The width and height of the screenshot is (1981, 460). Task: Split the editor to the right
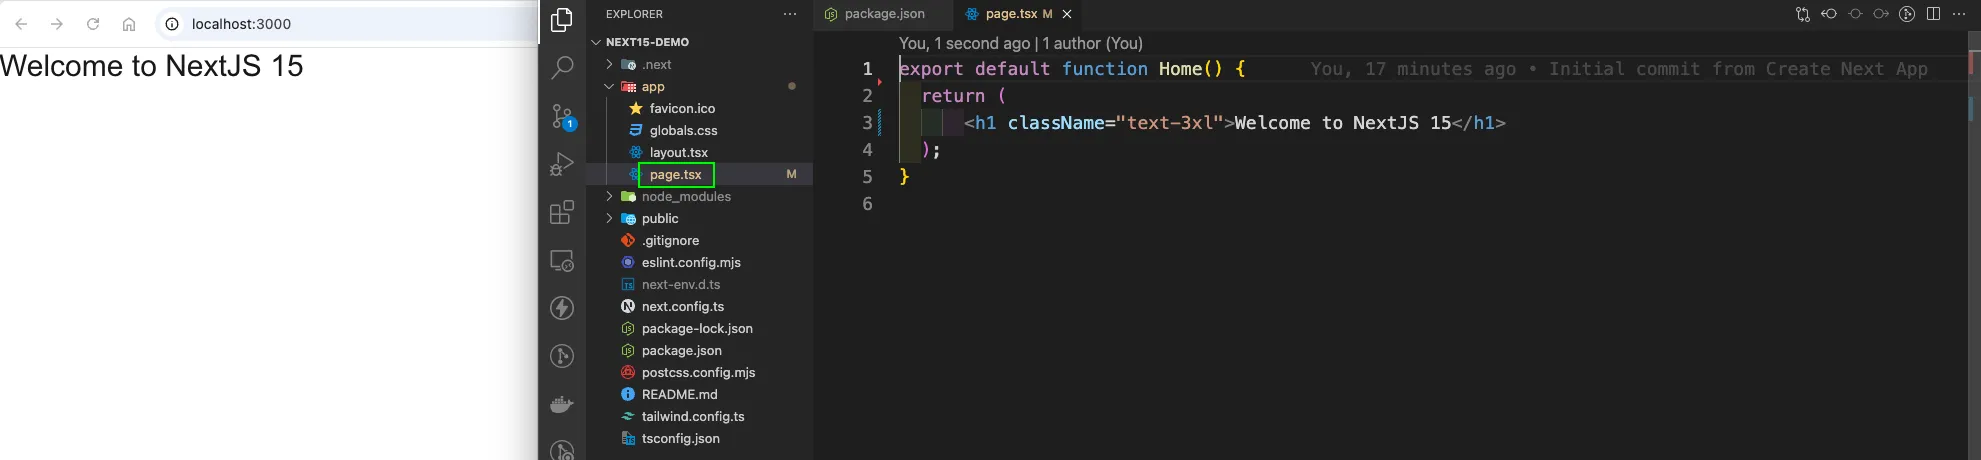tap(1933, 14)
